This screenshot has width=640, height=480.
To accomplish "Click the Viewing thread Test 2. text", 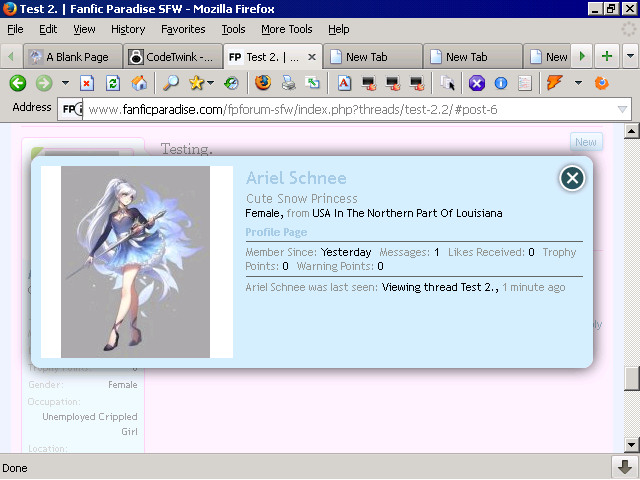I will [x=440, y=287].
